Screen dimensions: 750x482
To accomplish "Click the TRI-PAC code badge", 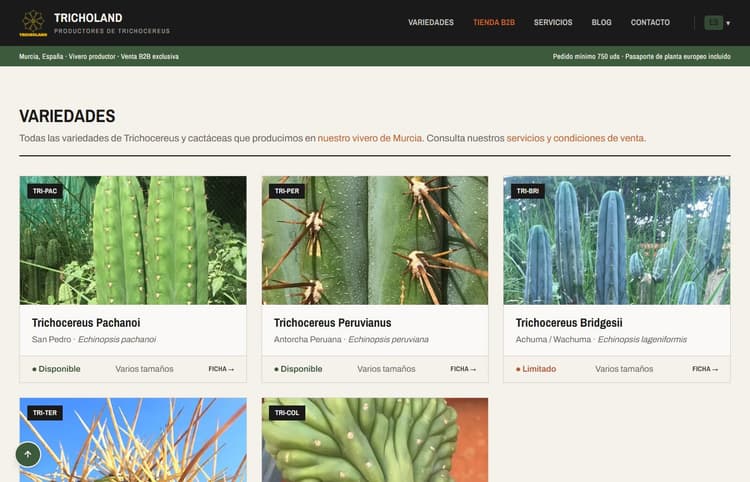I will [45, 191].
